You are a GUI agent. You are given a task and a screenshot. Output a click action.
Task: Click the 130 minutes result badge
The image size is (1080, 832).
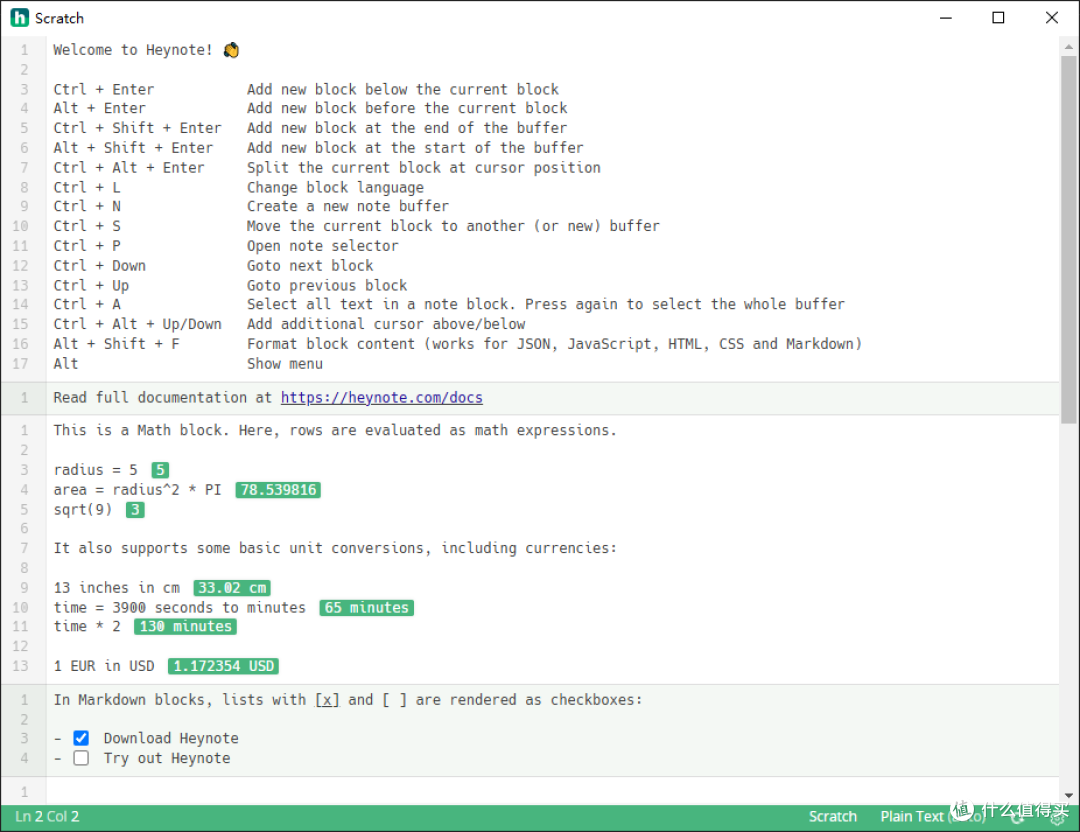[185, 626]
